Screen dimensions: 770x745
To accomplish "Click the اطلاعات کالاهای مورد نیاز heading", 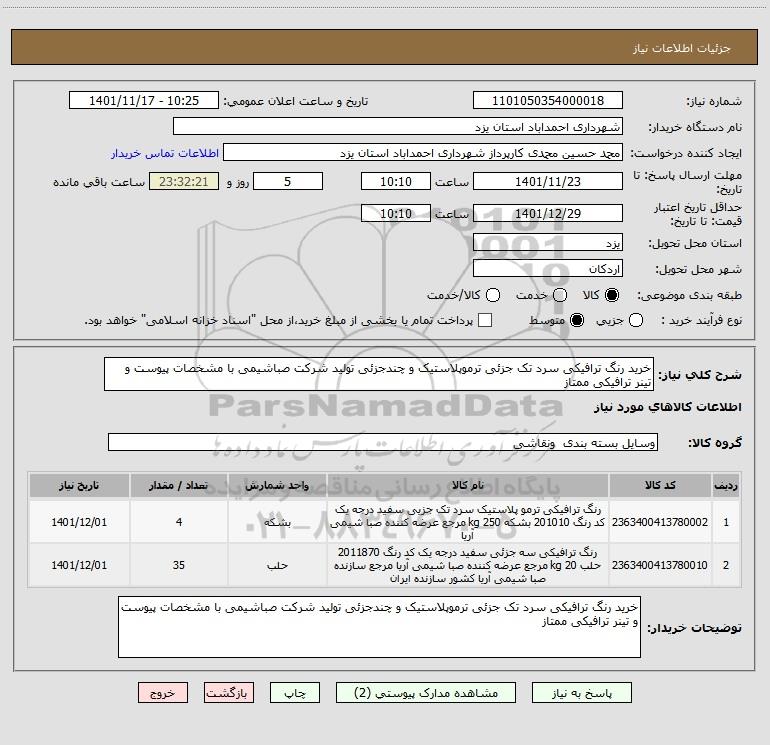I will (667, 407).
